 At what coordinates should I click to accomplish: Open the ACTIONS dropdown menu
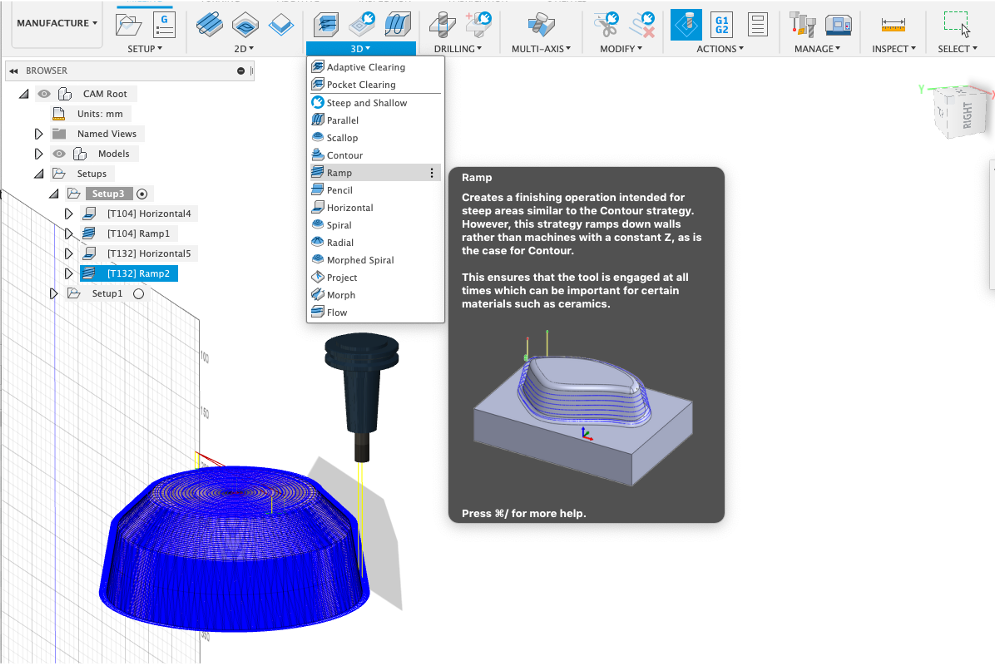720,48
